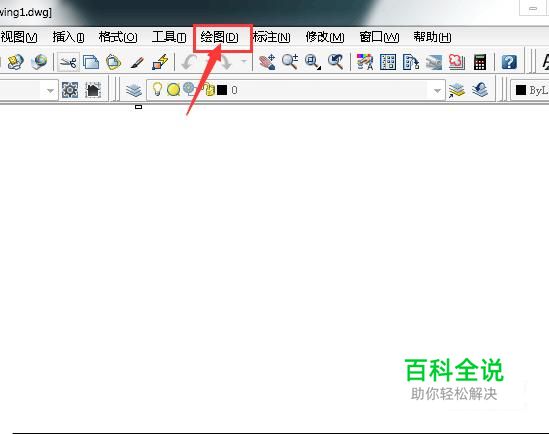Open the 绘图(D) menu
The width and height of the screenshot is (549, 434).
(220, 37)
